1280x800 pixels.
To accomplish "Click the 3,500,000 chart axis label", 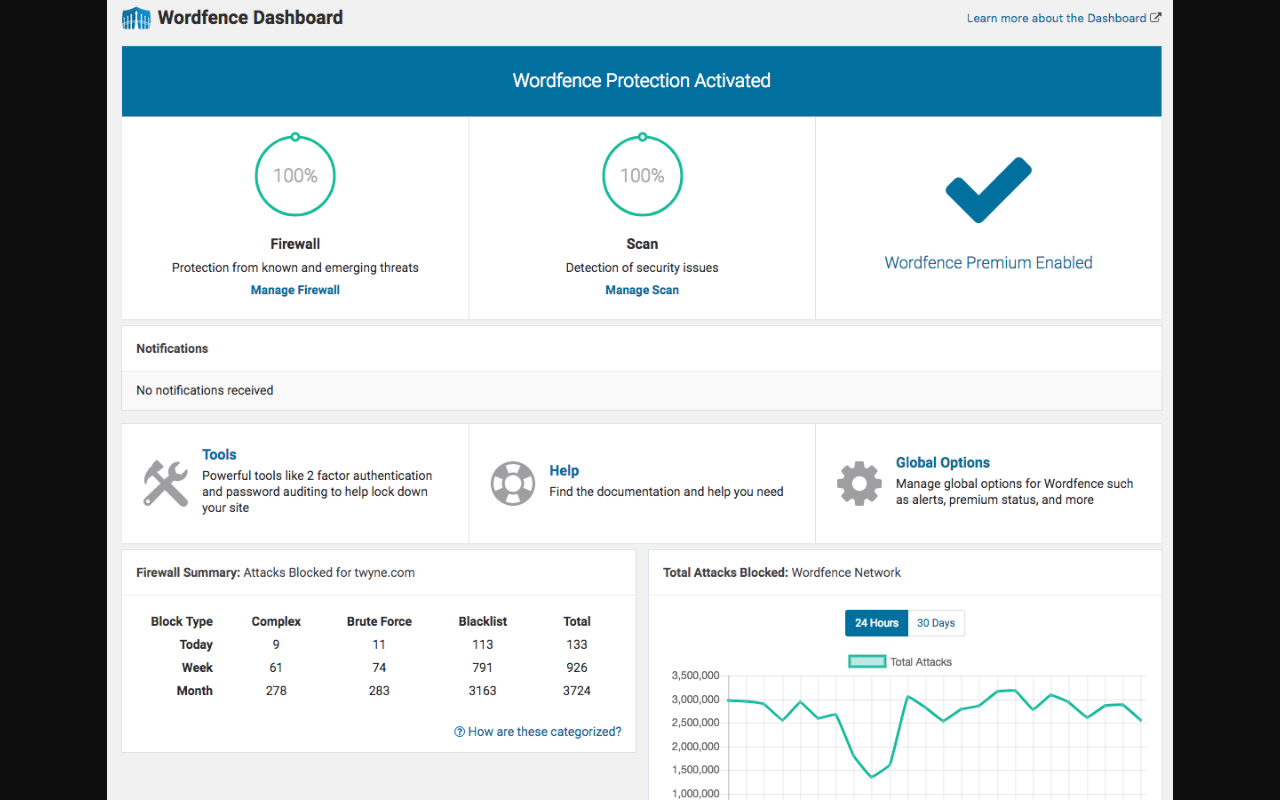I will [694, 676].
